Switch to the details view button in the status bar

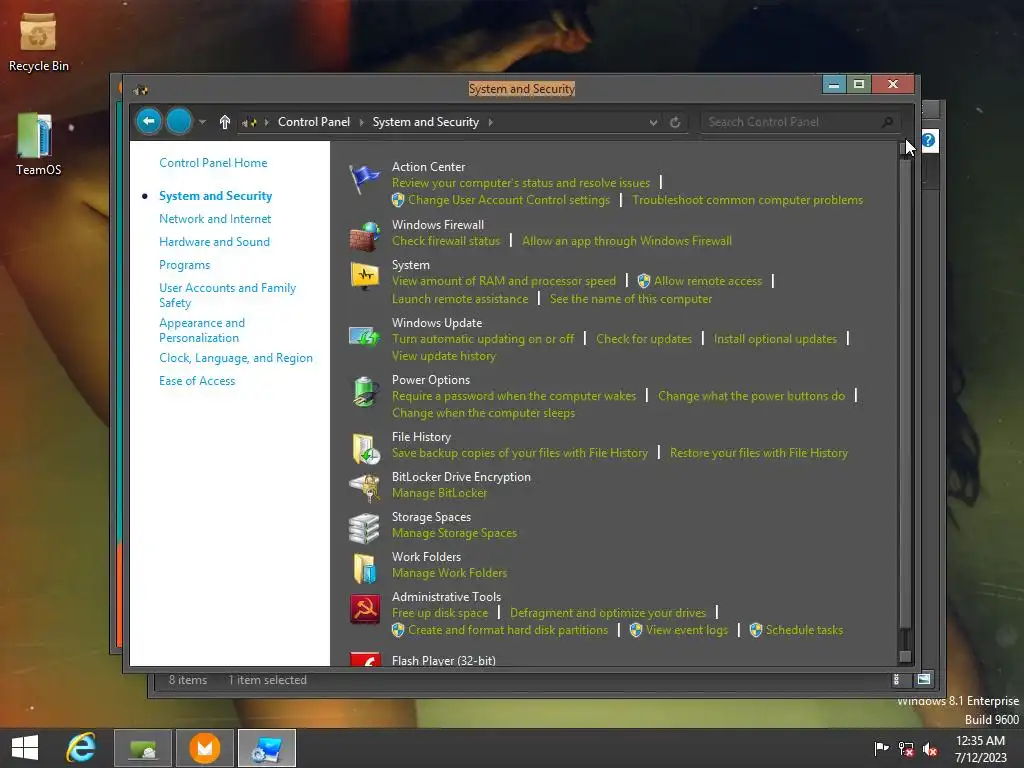(x=896, y=680)
